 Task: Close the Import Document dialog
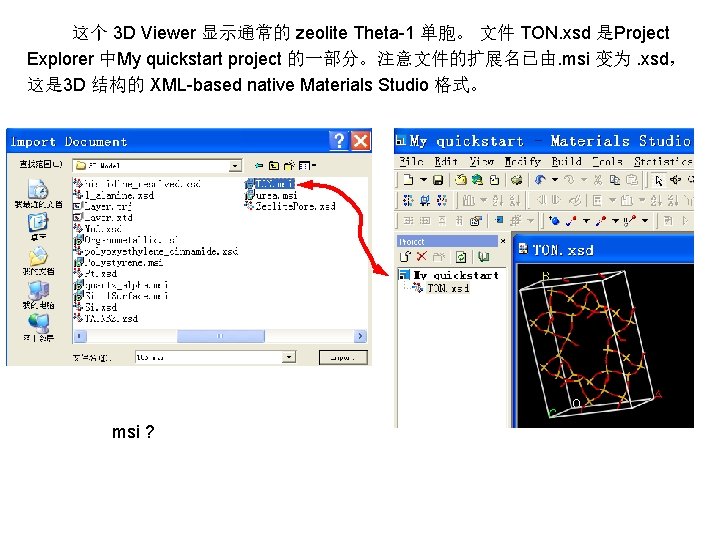(x=360, y=141)
